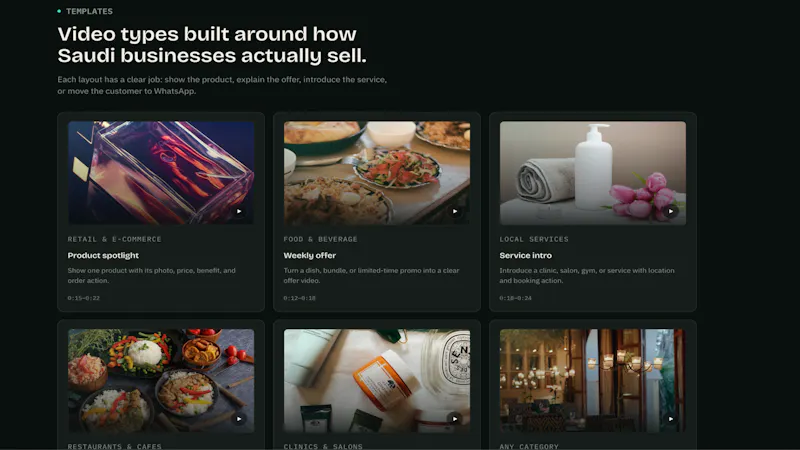Image resolution: width=800 pixels, height=450 pixels.
Task: Click the Service intro title
Action: (526, 255)
